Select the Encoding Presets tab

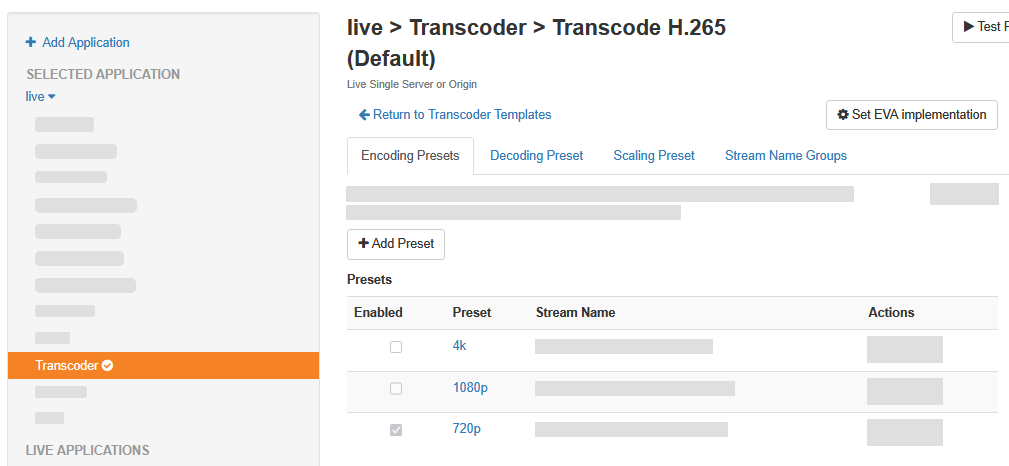coord(410,156)
